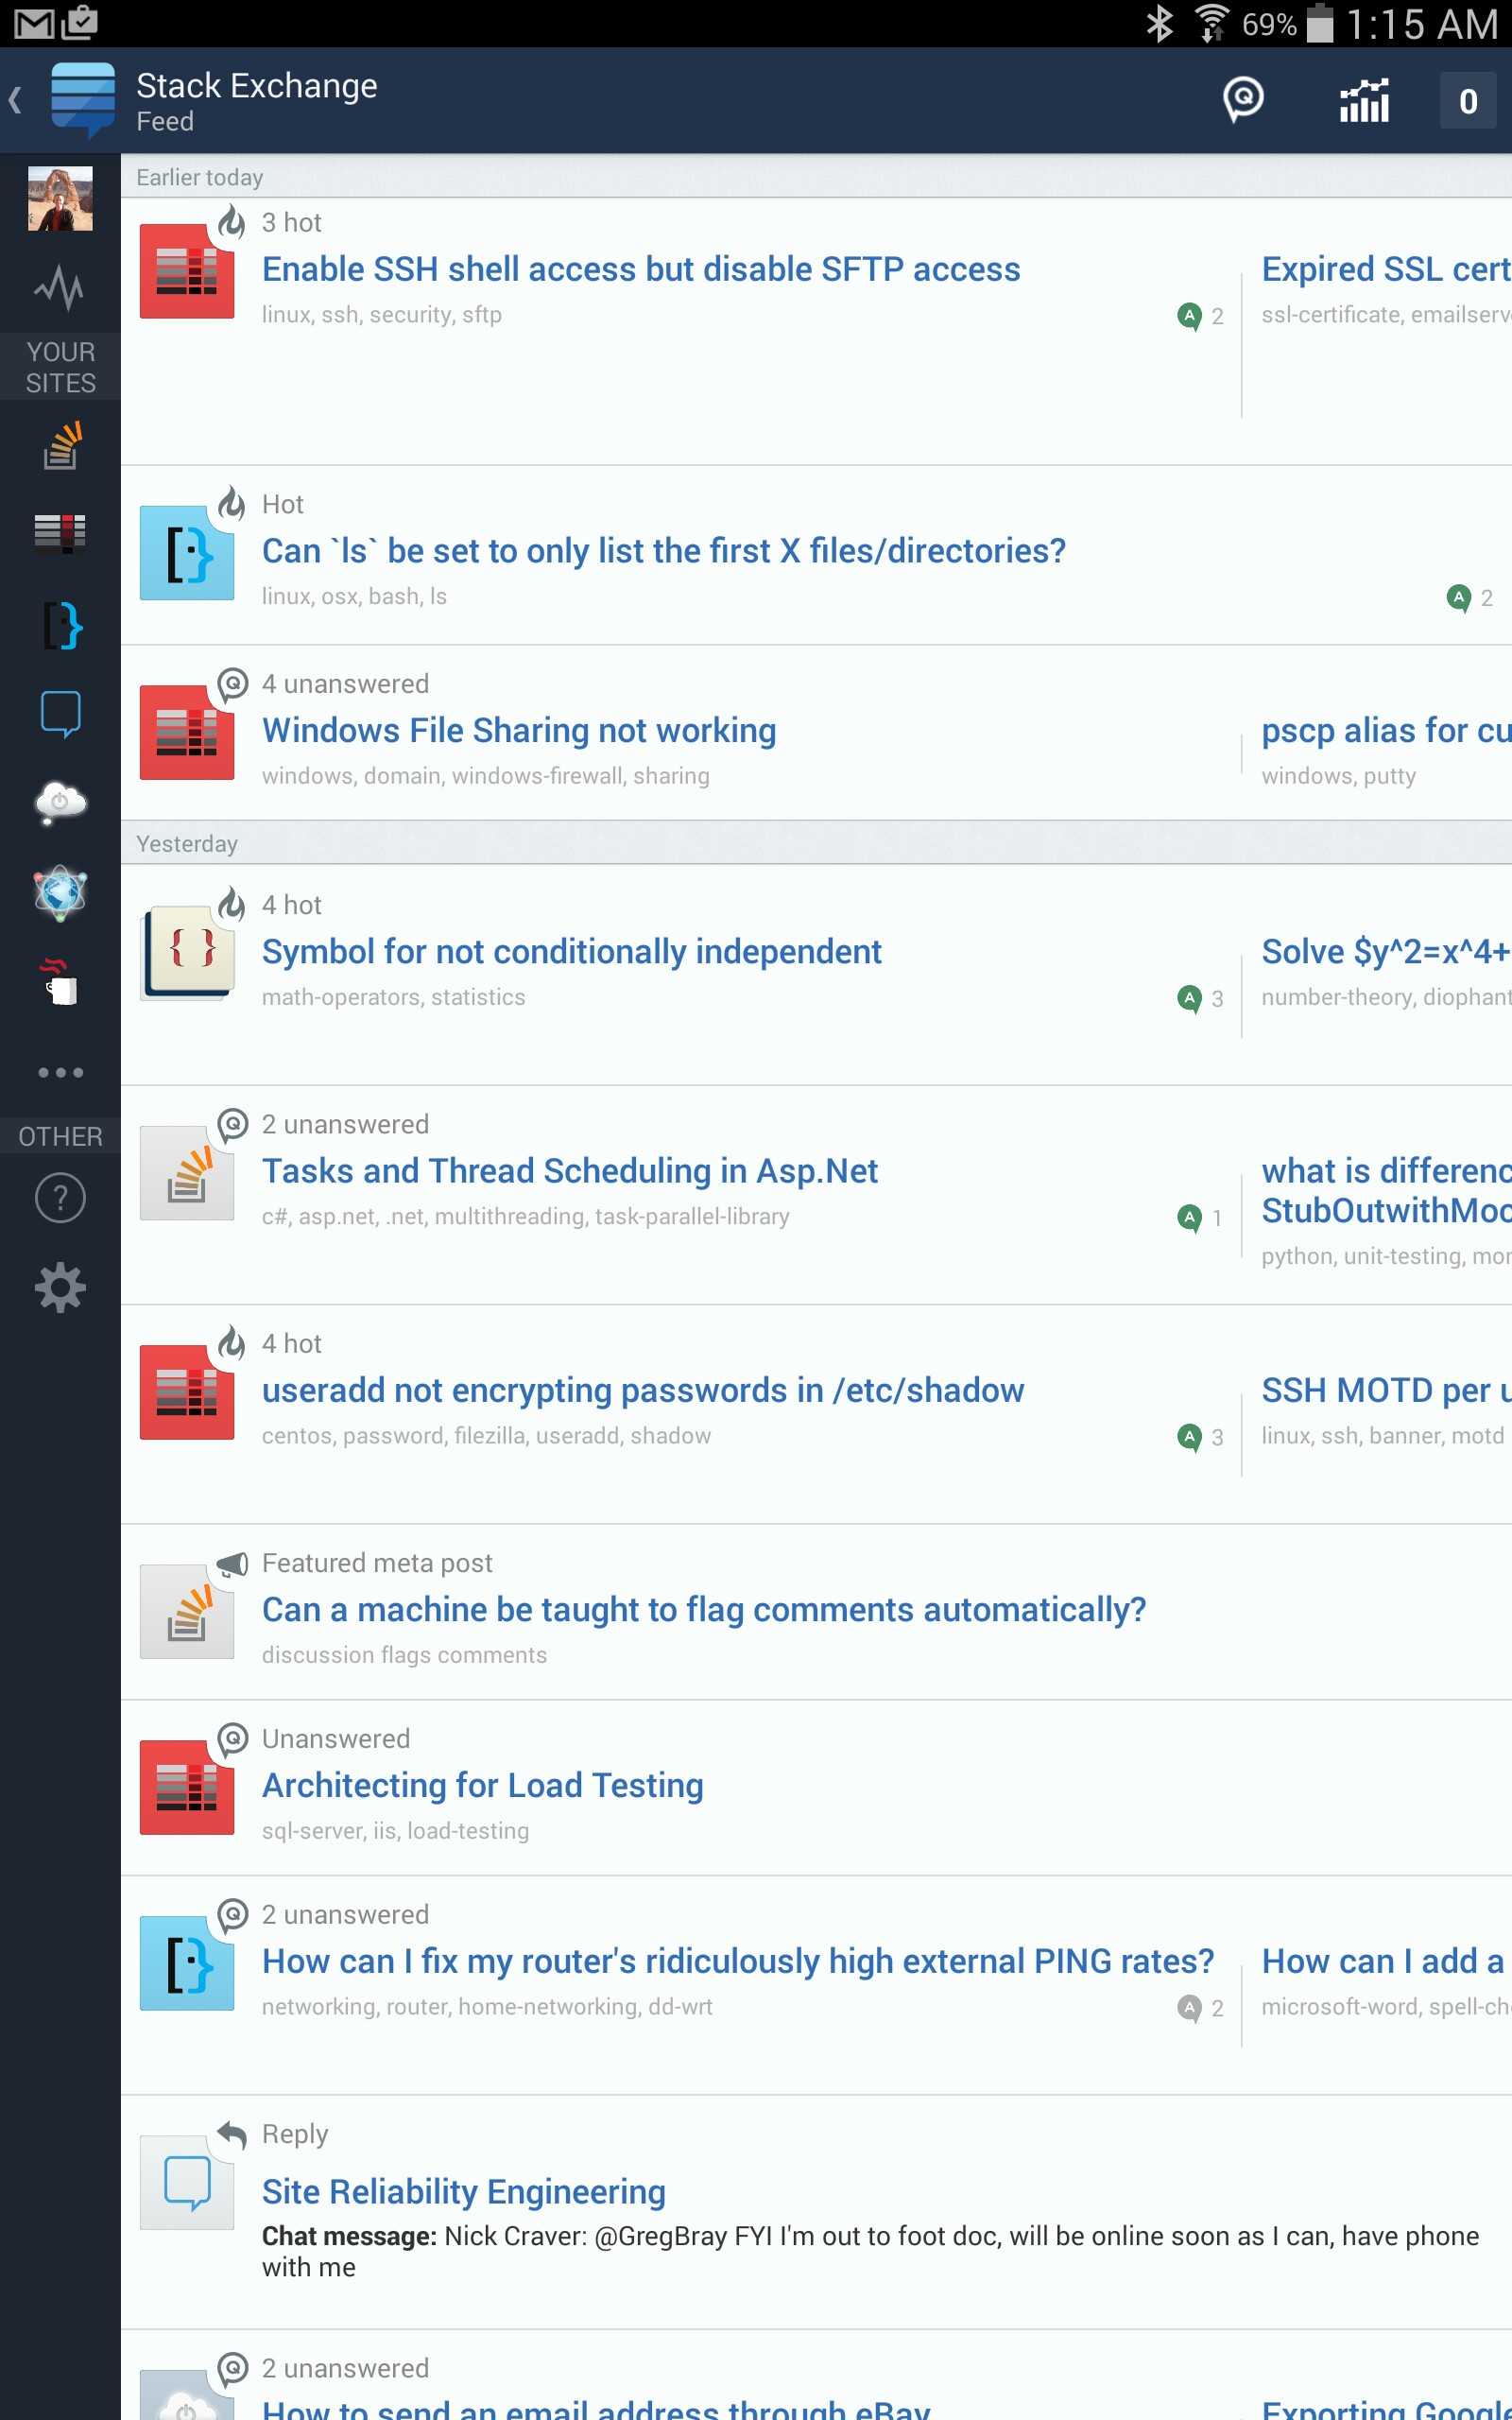Tap the 'Featured meta post' label
The height and width of the screenshot is (2420, 1512).
coord(377,1563)
